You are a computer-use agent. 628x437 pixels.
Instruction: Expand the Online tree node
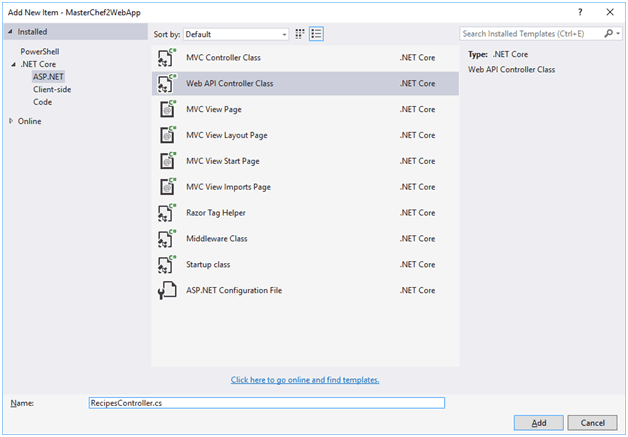point(11,121)
